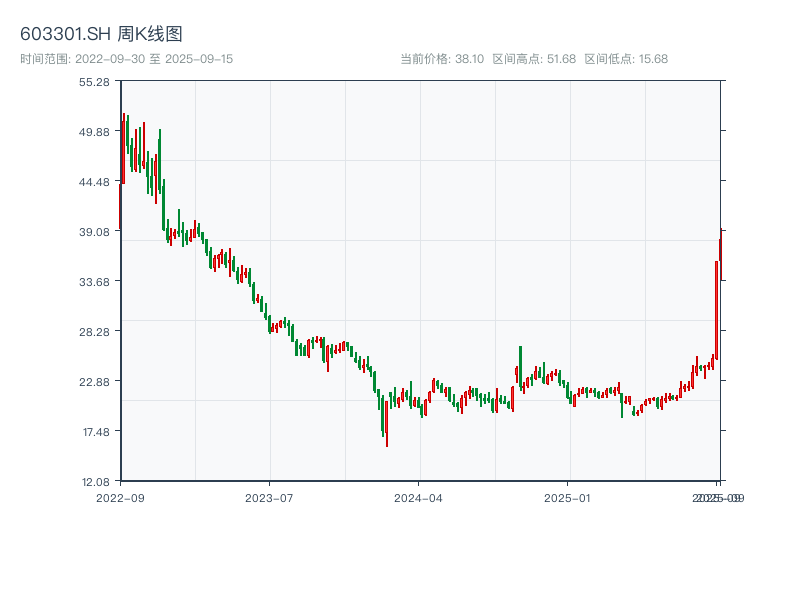Click the latest tall red candlestick at far right
Viewport: 800px width, 600px height.
(x=716, y=310)
